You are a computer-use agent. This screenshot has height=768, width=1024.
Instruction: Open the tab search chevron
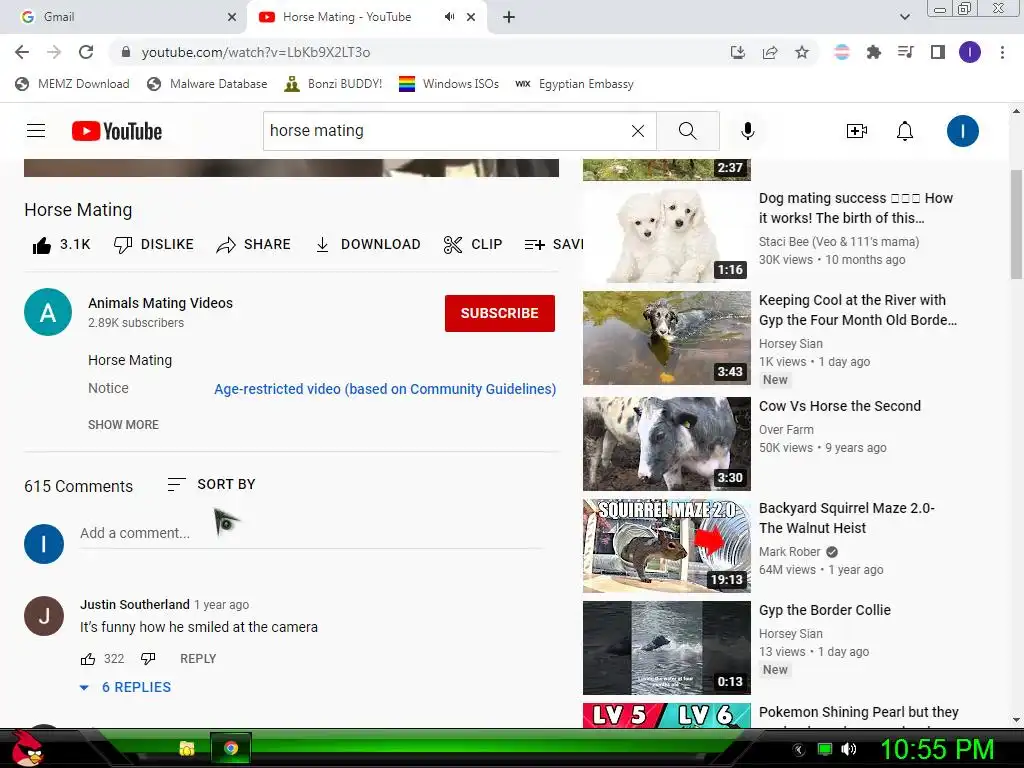(904, 17)
